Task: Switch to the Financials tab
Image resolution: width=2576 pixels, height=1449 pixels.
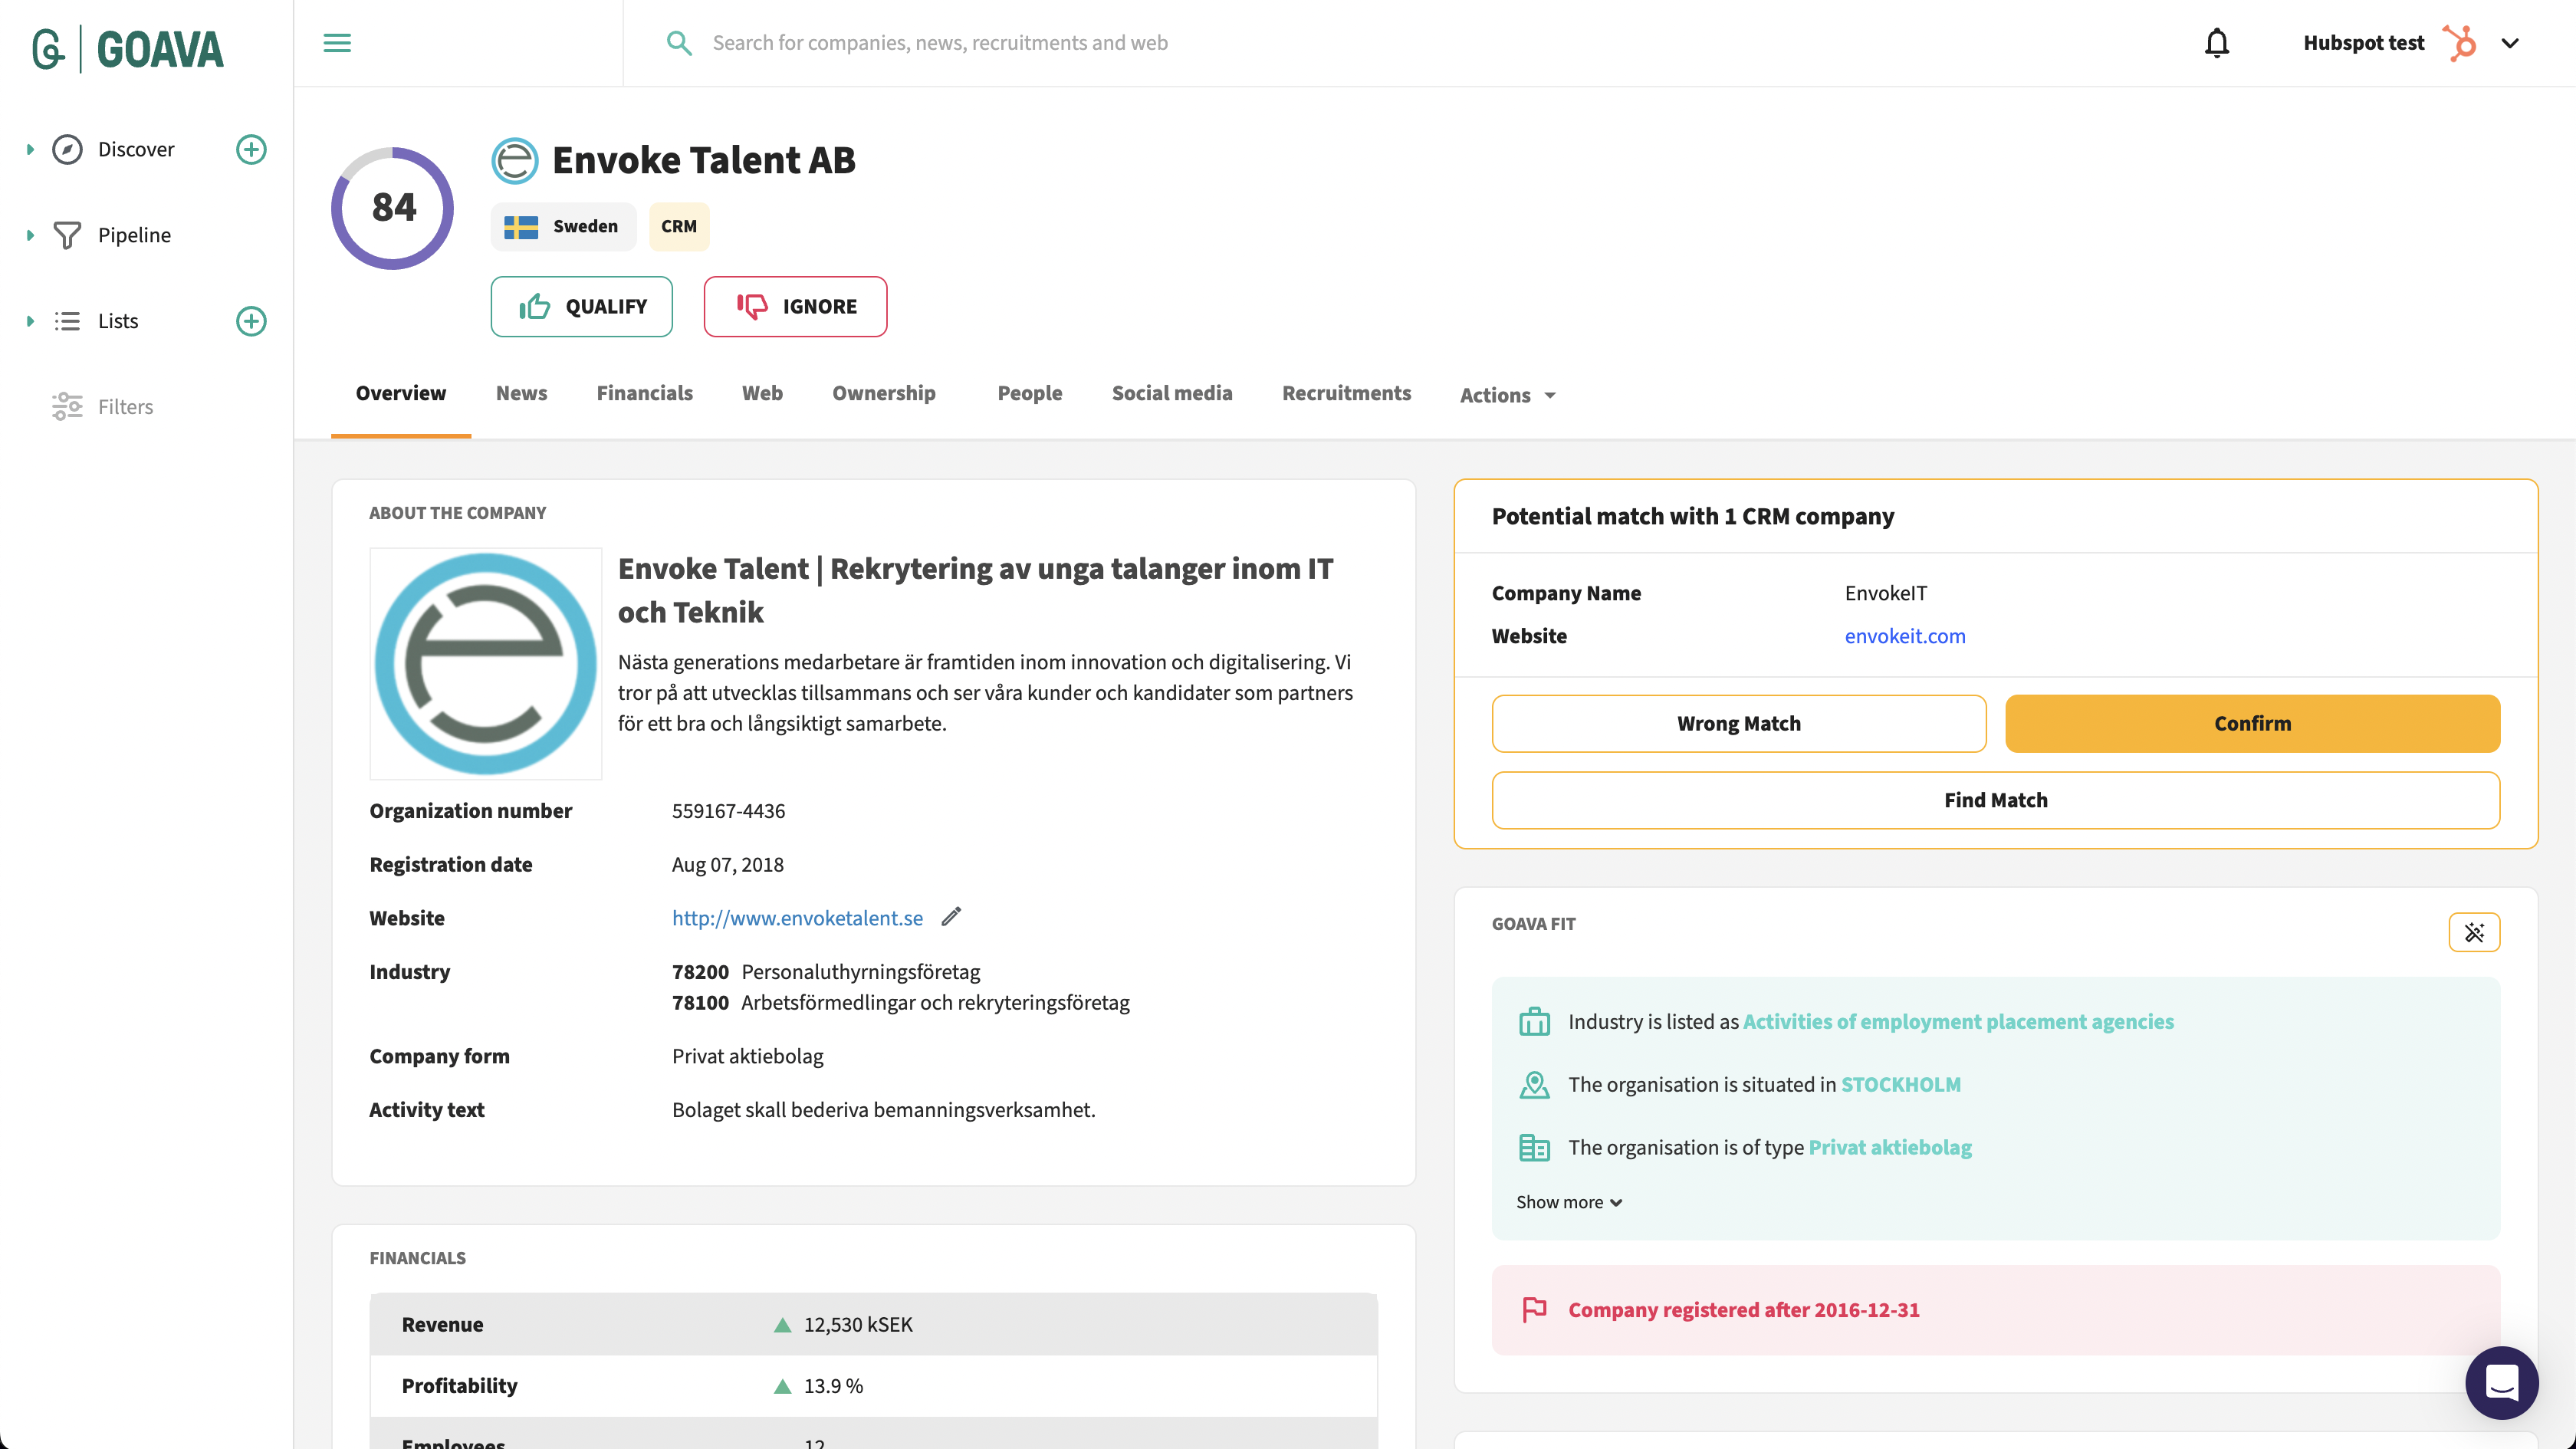Action: 644,393
